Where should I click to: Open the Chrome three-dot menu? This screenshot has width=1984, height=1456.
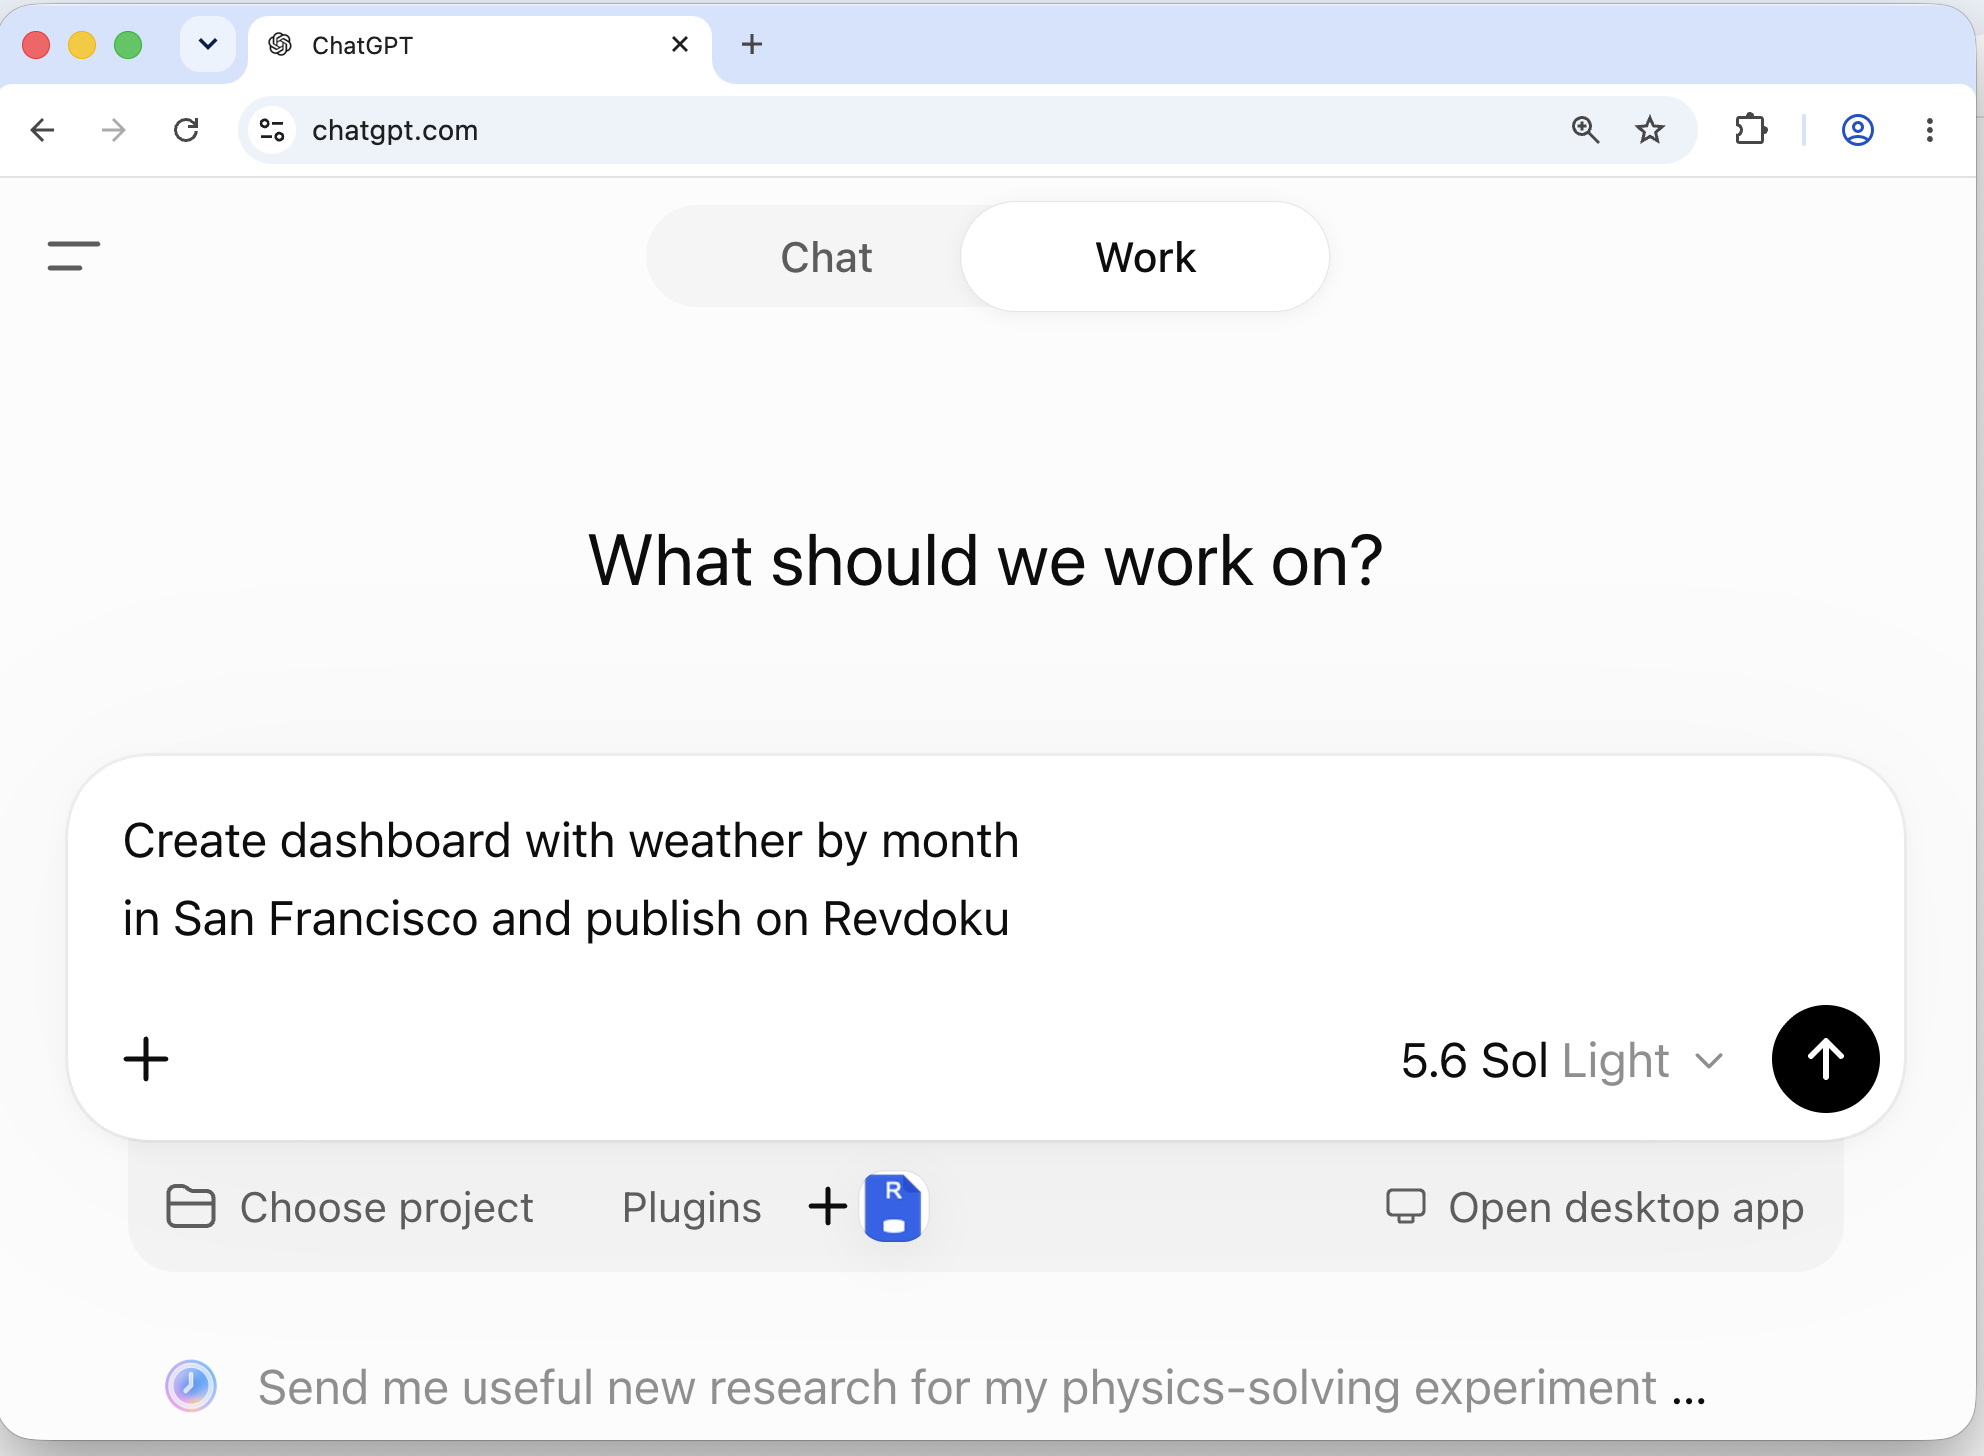click(1930, 130)
